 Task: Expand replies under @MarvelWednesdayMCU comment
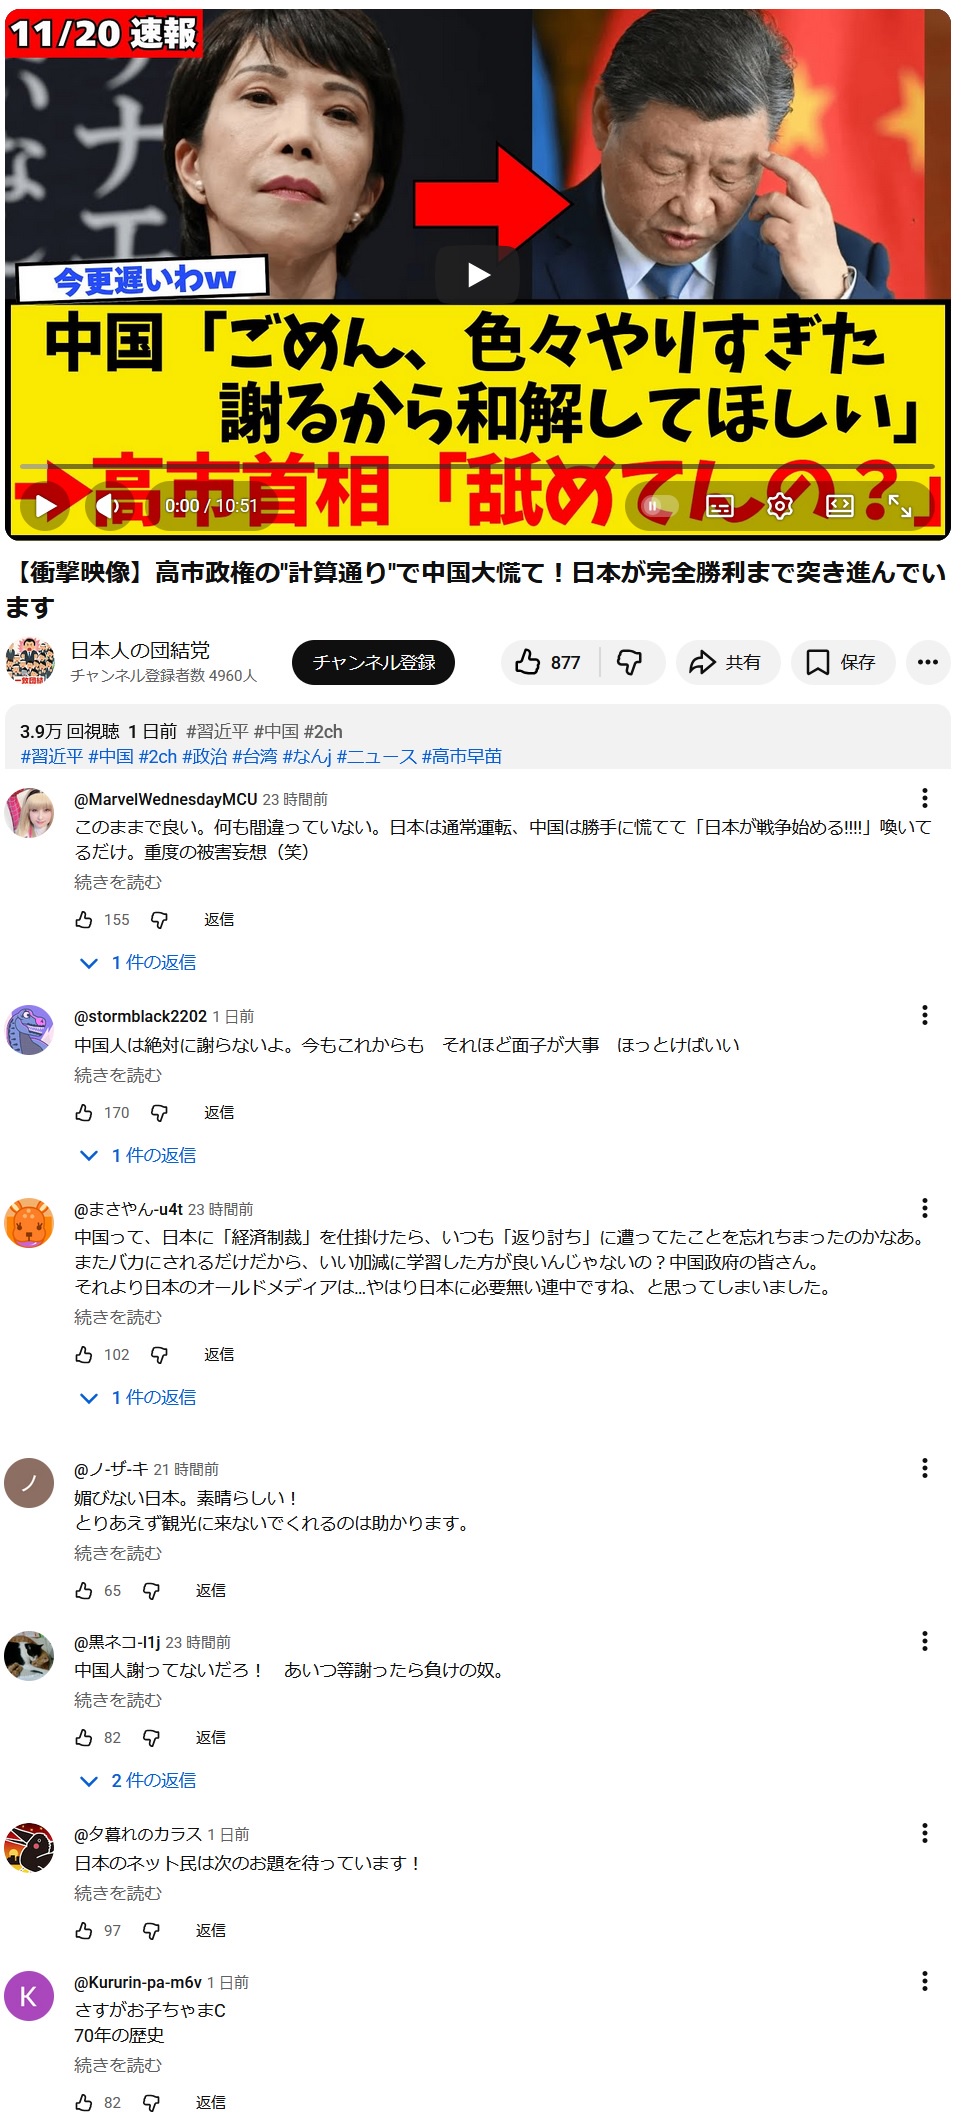[139, 962]
